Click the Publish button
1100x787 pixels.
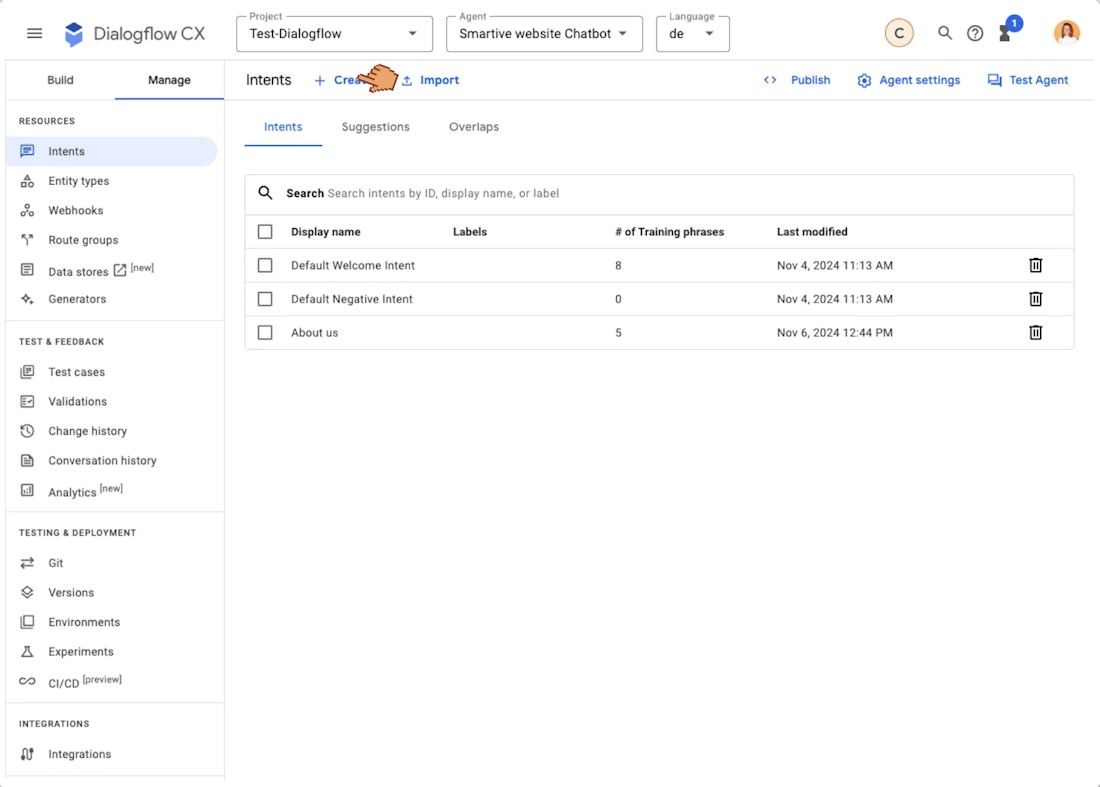(798, 80)
